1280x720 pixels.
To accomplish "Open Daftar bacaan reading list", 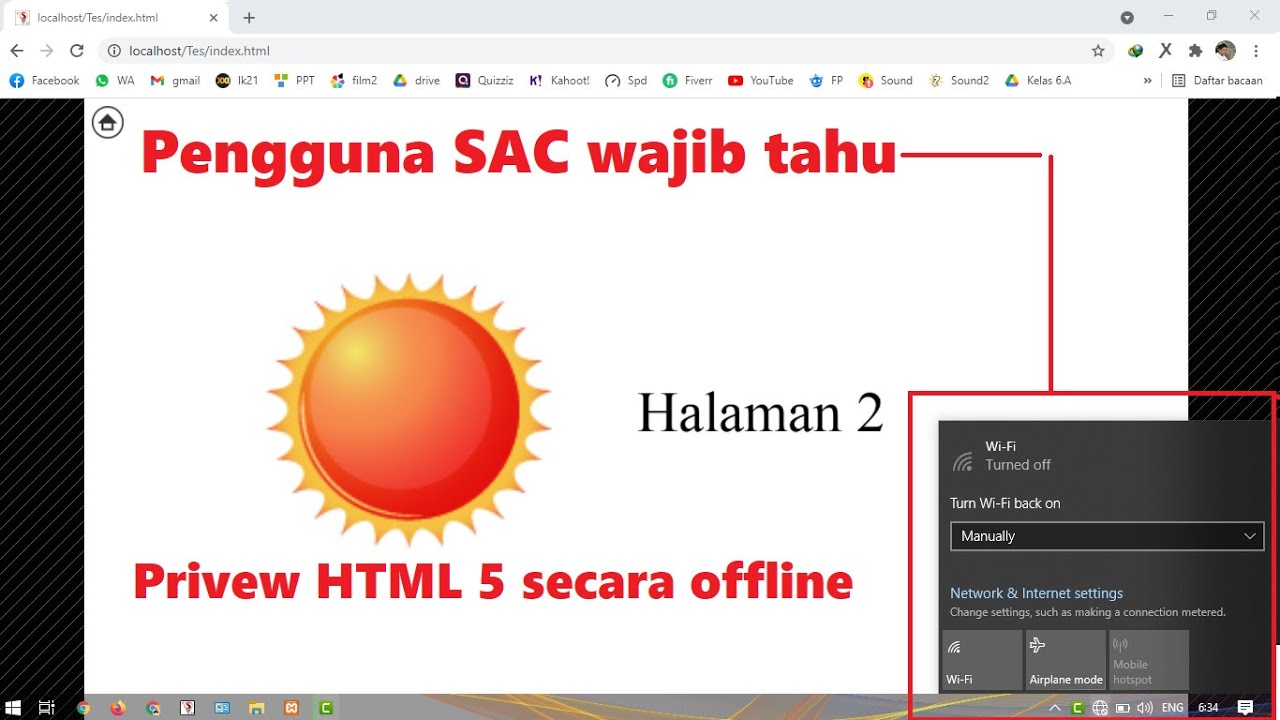I will (x=1217, y=80).
